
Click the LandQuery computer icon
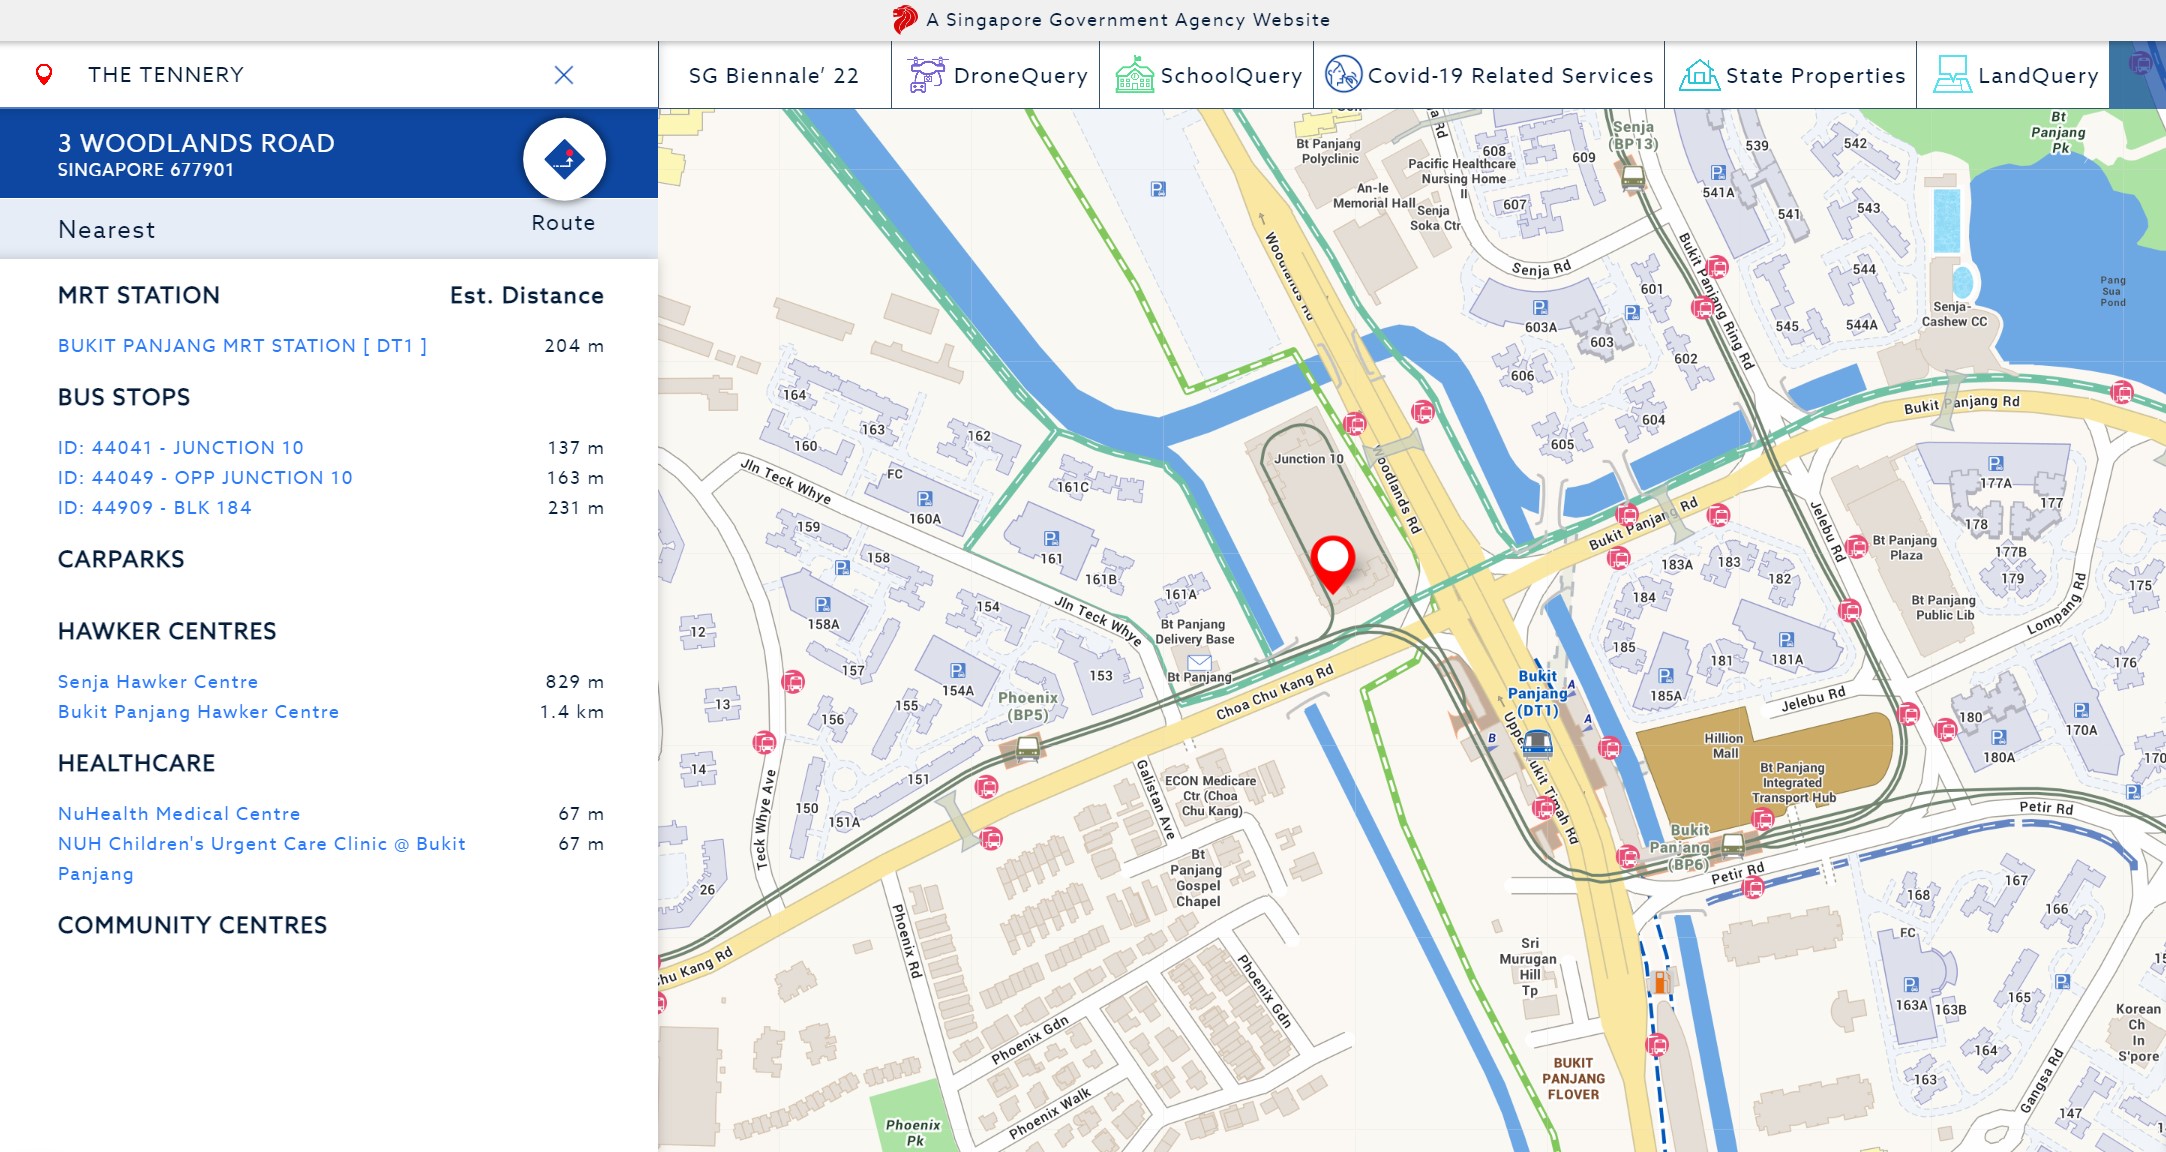tap(1952, 75)
